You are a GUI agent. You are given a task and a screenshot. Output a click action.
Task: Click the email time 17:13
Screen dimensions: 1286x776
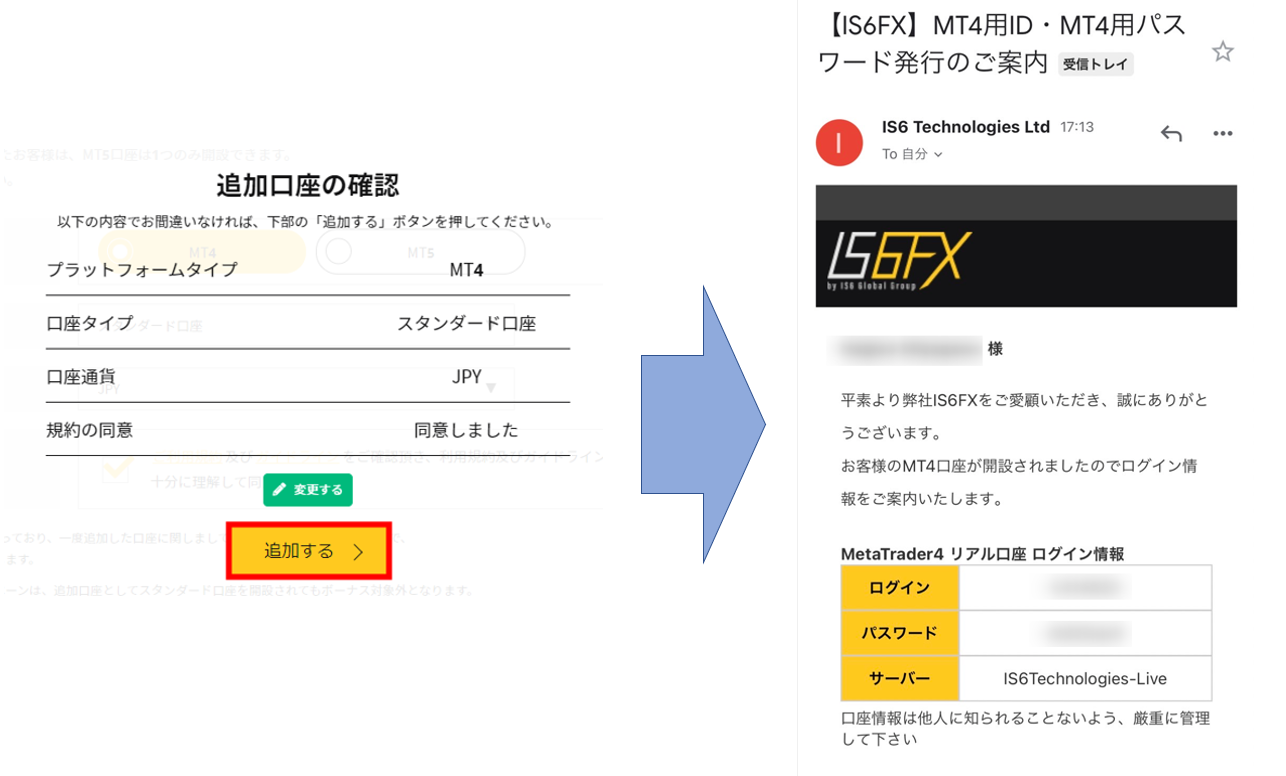(x=1077, y=128)
